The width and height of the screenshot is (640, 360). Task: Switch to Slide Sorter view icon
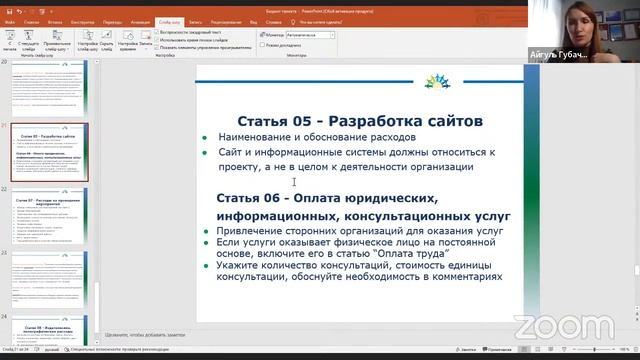(x=538, y=349)
